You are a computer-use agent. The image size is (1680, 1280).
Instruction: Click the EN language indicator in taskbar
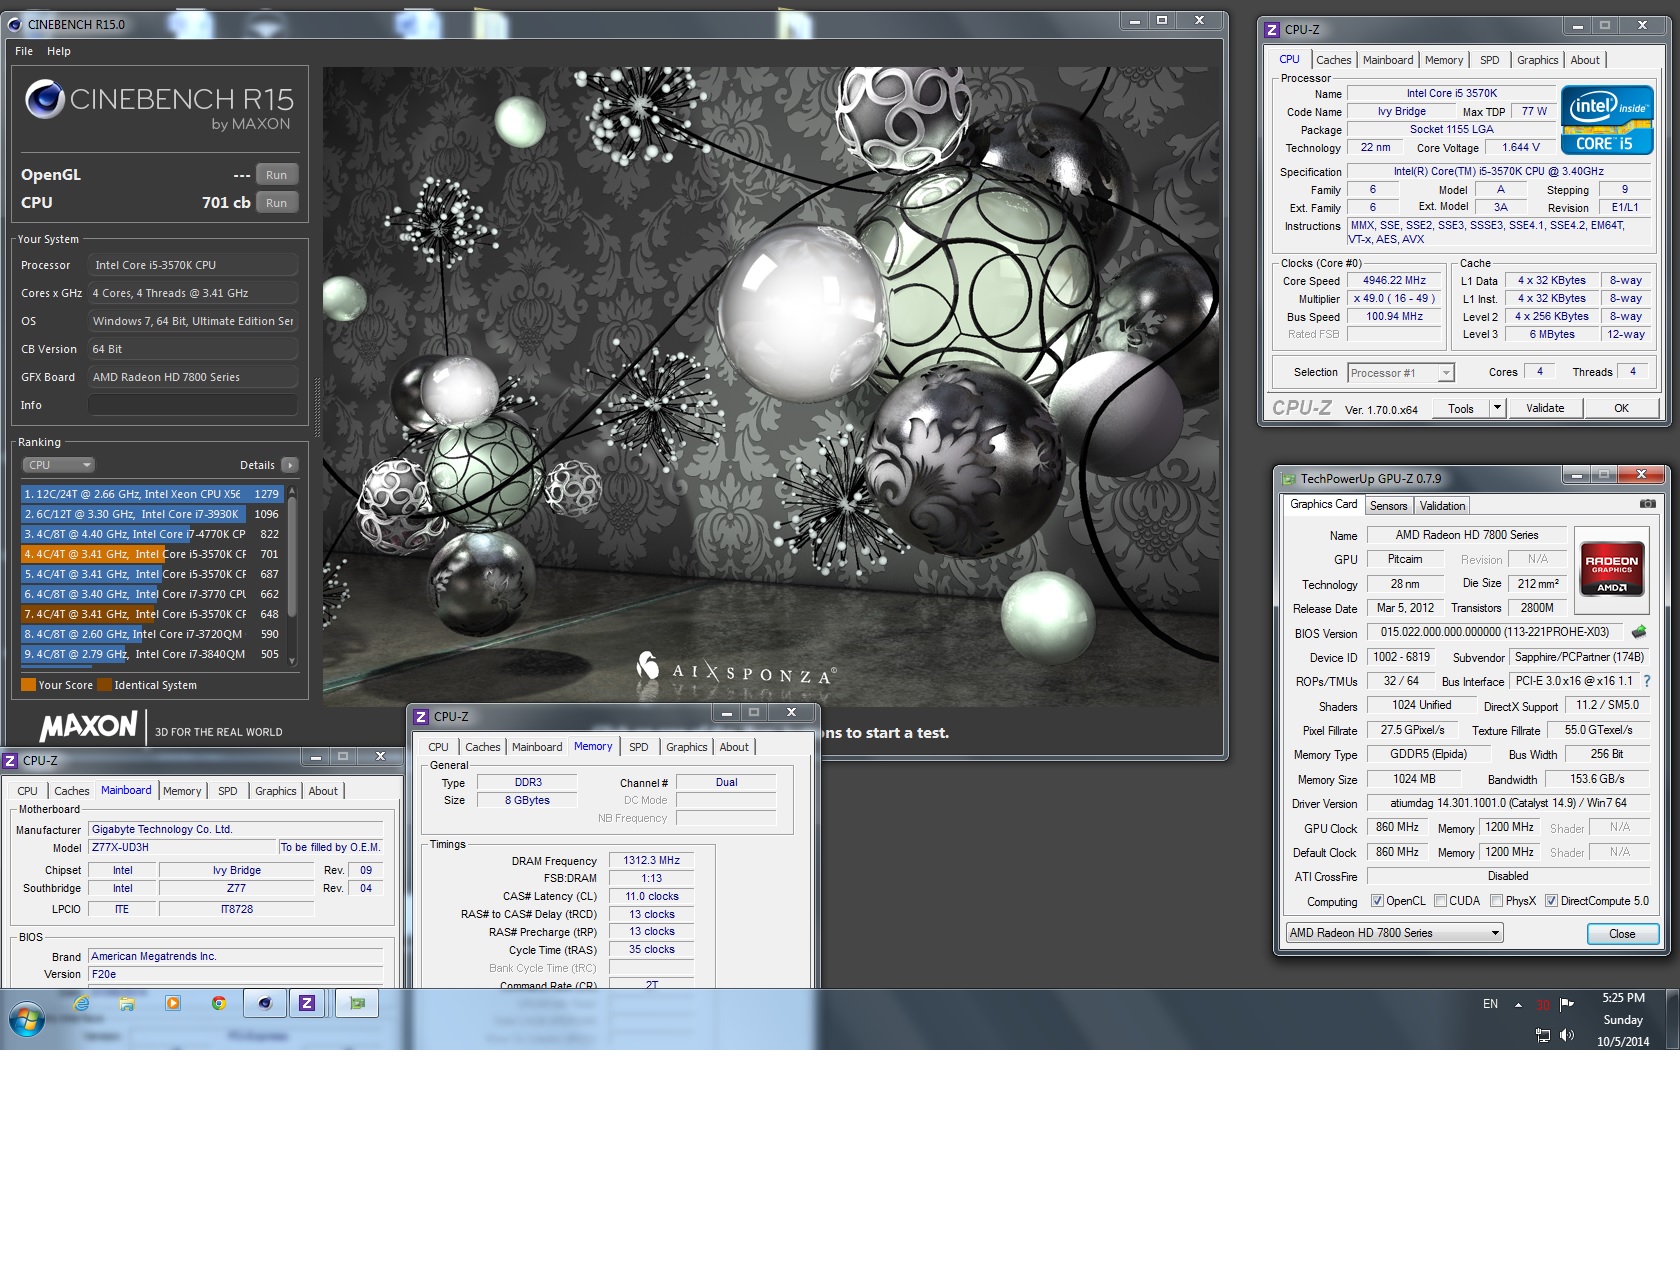[1490, 1004]
